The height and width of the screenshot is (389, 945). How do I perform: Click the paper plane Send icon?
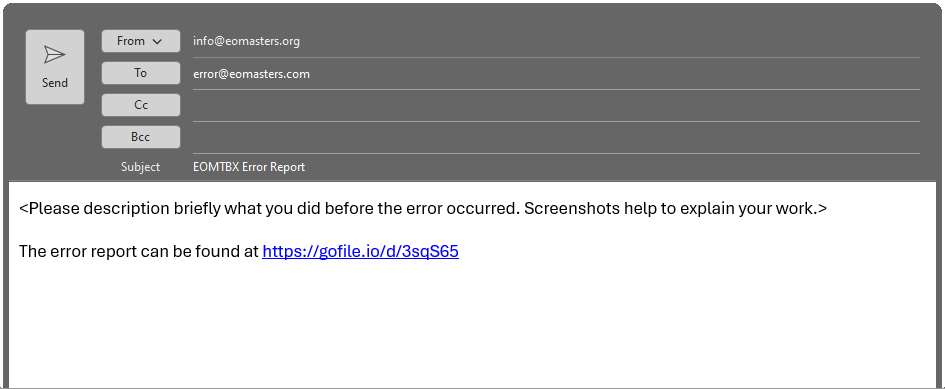pos(54,55)
